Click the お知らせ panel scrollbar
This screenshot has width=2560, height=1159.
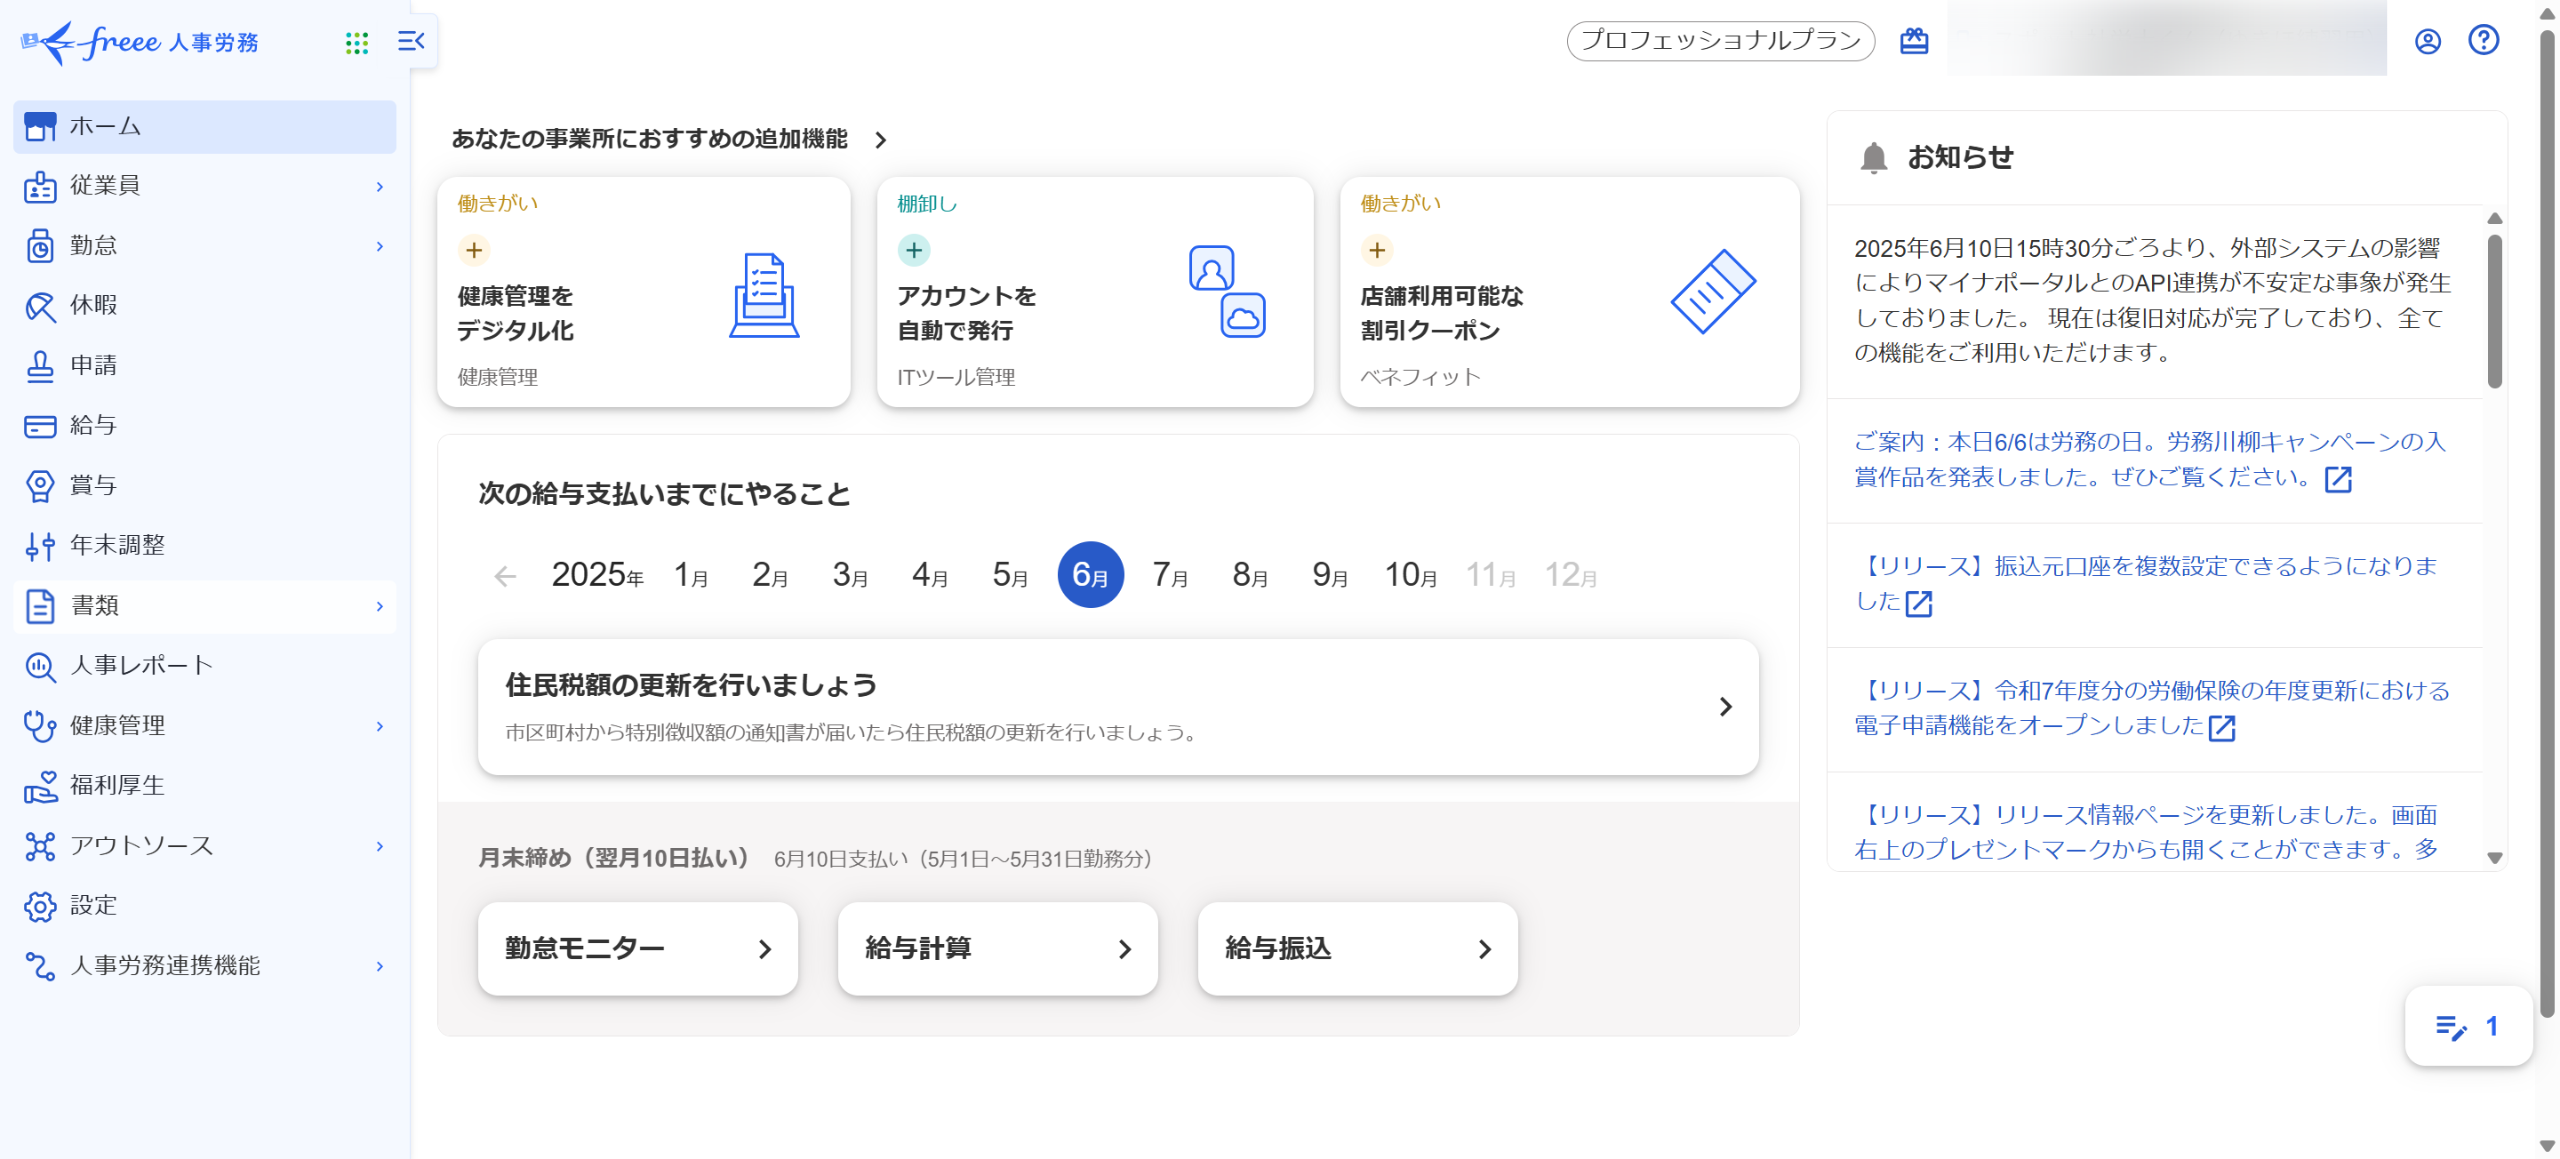click(x=2495, y=310)
